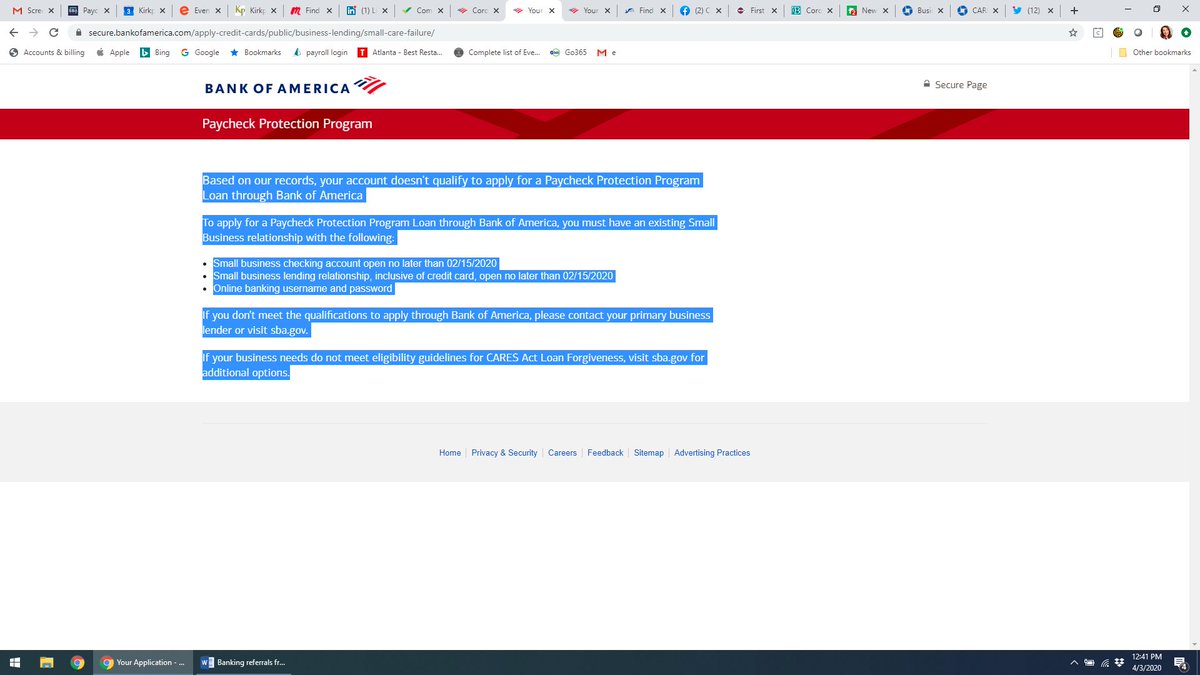Open File Explorer from the taskbar
This screenshot has width=1200, height=675.
(x=46, y=662)
